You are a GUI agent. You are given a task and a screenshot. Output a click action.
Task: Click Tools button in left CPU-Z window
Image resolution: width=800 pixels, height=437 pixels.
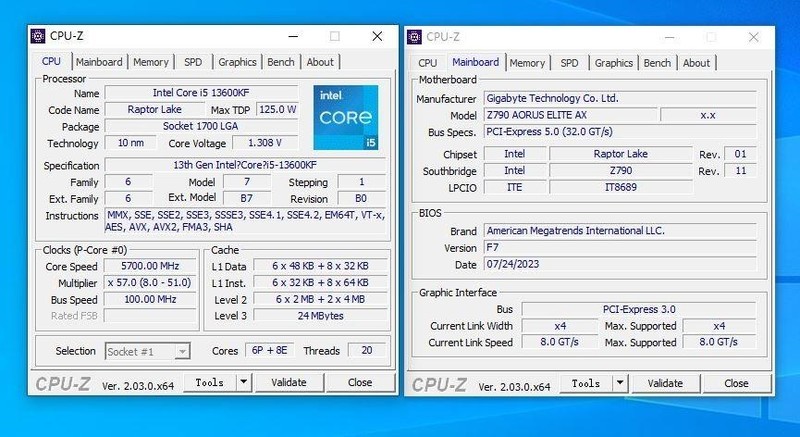pyautogui.click(x=210, y=382)
